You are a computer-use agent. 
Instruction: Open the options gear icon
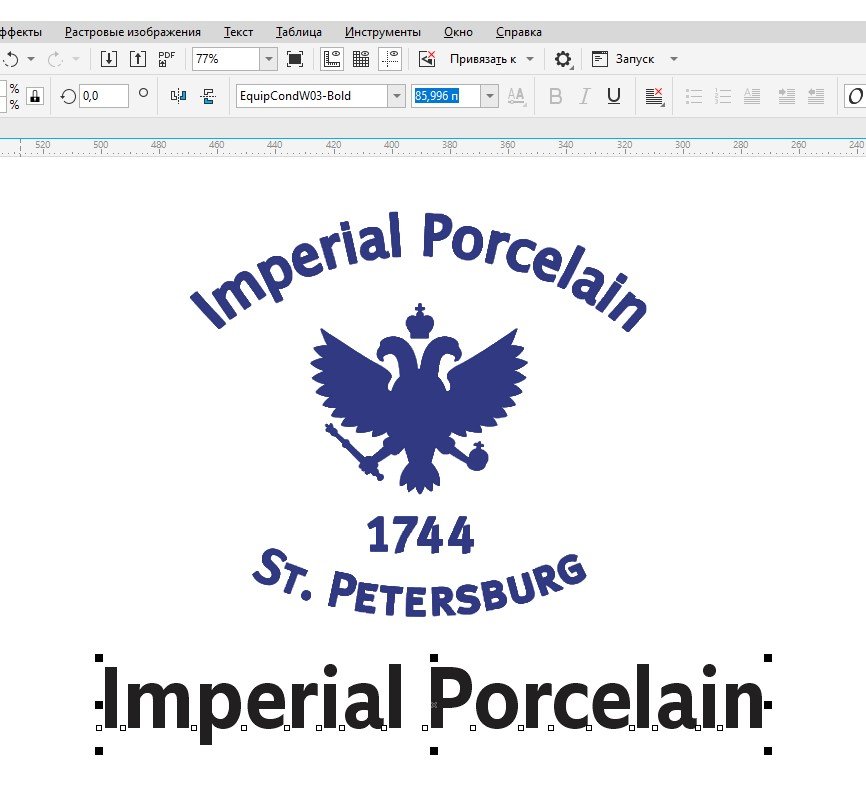click(563, 59)
